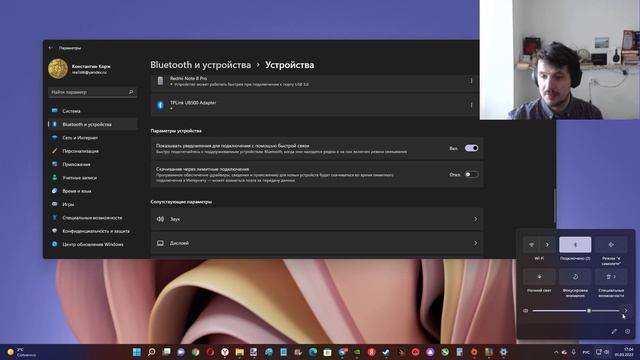Toggle airplane mode tile
The image size is (640, 360).
click(x=611, y=245)
